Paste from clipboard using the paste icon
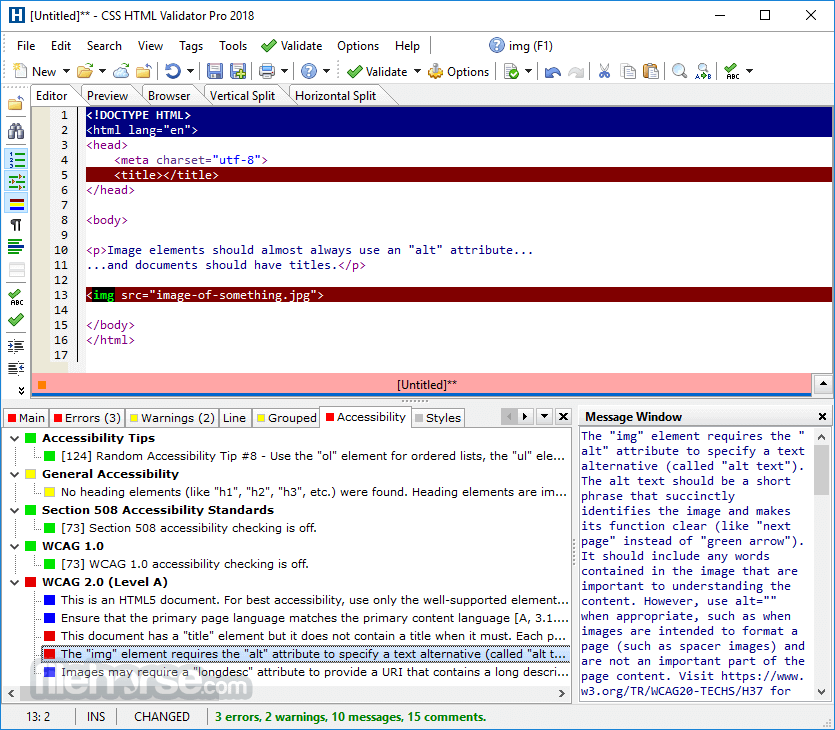Image resolution: width=835 pixels, height=730 pixels. coord(650,71)
